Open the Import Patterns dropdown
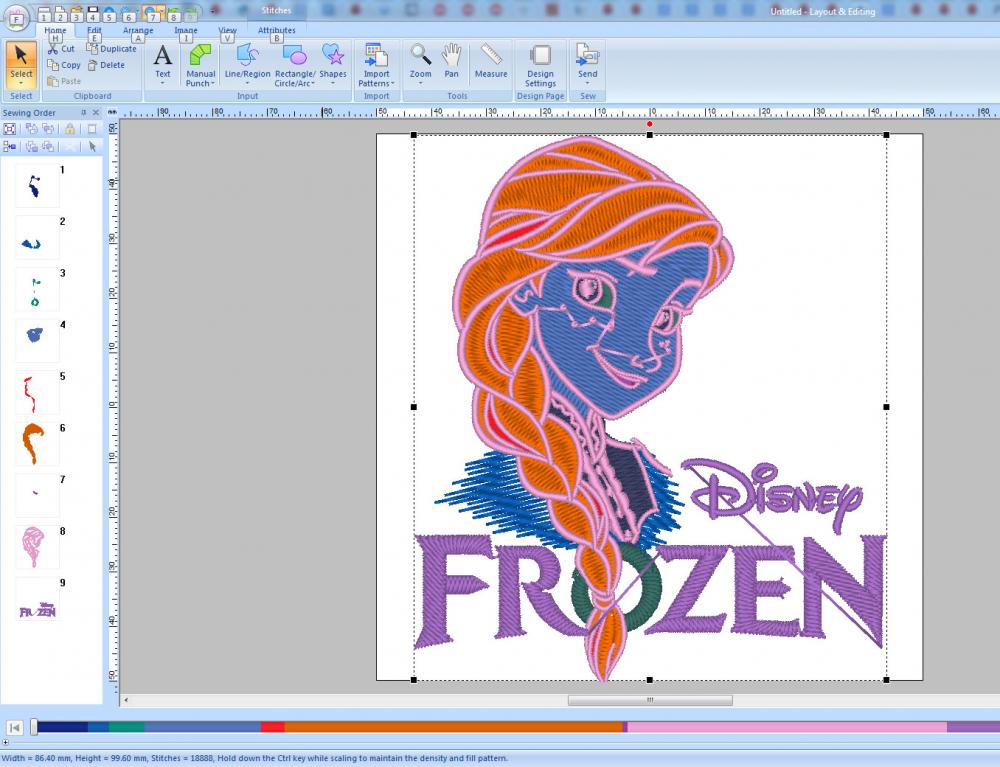Image resolution: width=1000 pixels, height=767 pixels. tap(392, 84)
